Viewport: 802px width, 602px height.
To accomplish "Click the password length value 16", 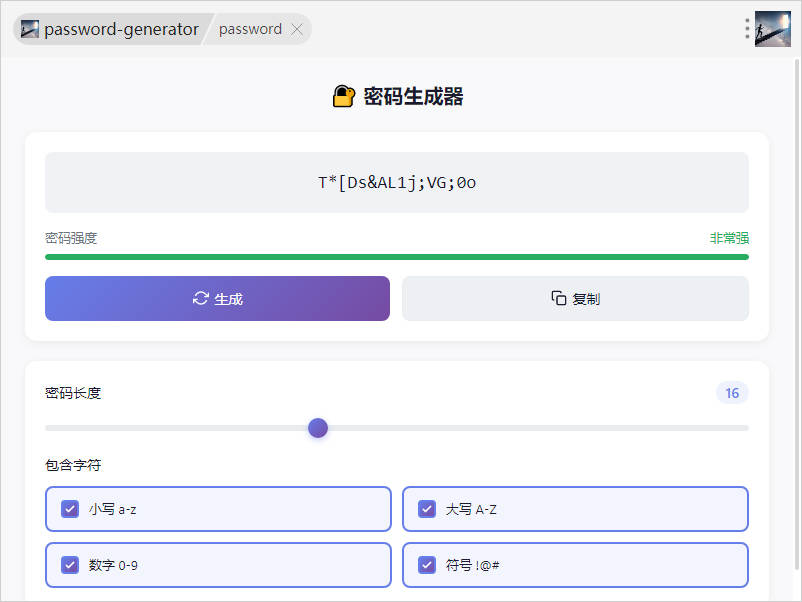I will 732,393.
